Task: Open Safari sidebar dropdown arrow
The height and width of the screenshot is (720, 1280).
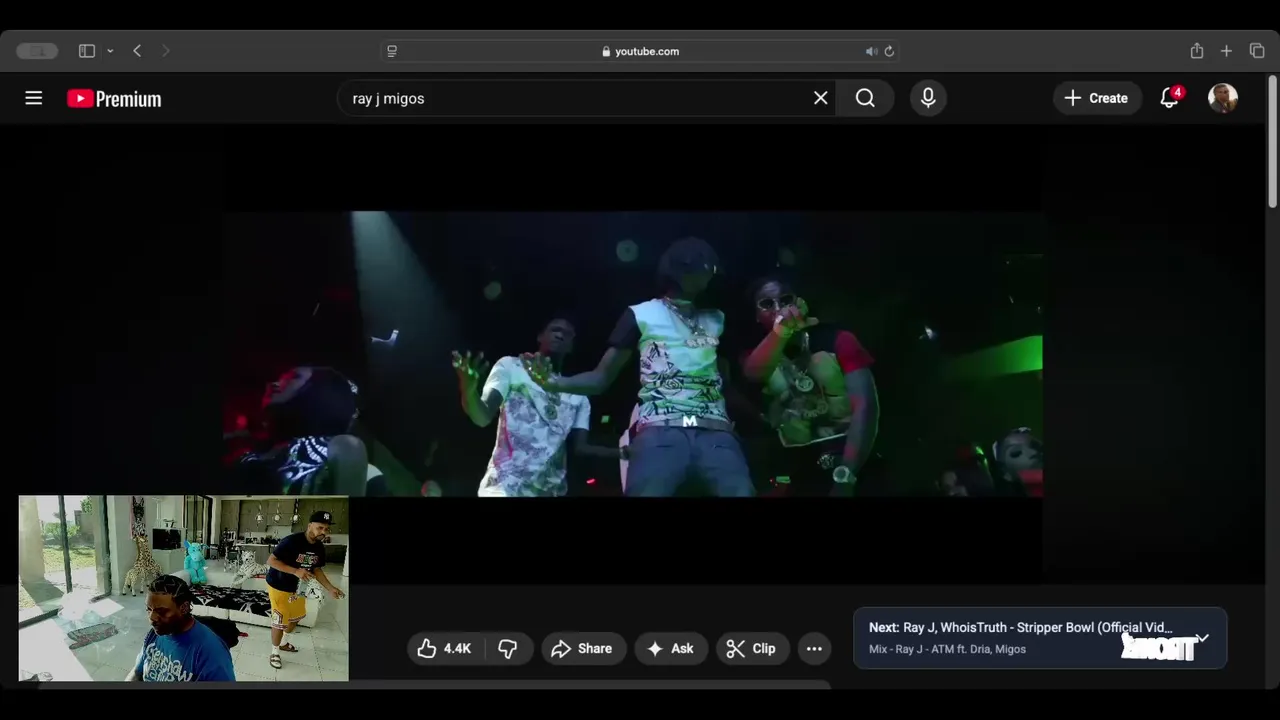Action: [110, 51]
